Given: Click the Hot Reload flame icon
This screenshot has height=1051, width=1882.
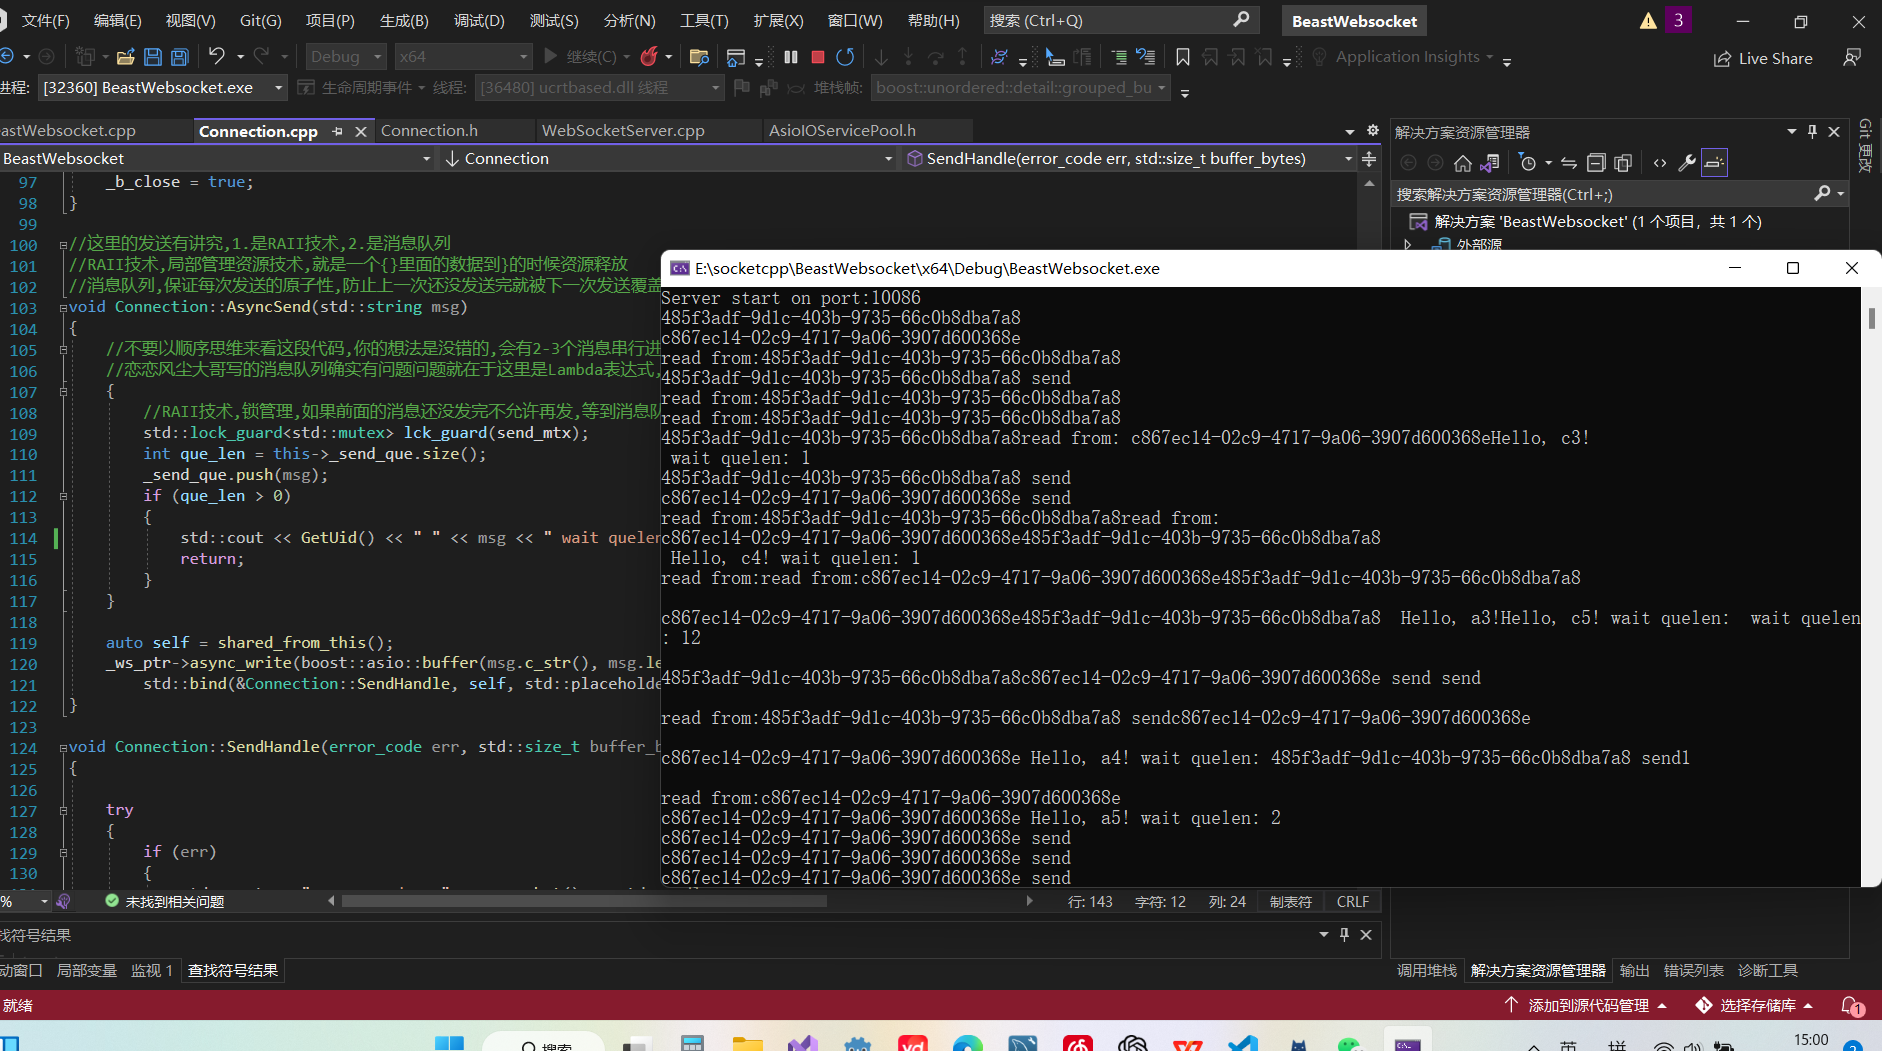Looking at the screenshot, I should [x=649, y=57].
